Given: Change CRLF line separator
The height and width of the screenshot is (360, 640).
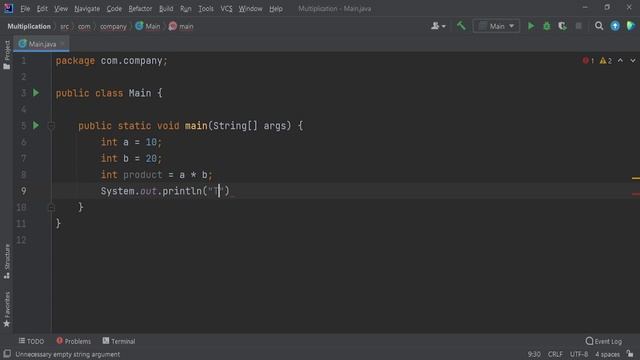Looking at the screenshot, I should click(555, 354).
